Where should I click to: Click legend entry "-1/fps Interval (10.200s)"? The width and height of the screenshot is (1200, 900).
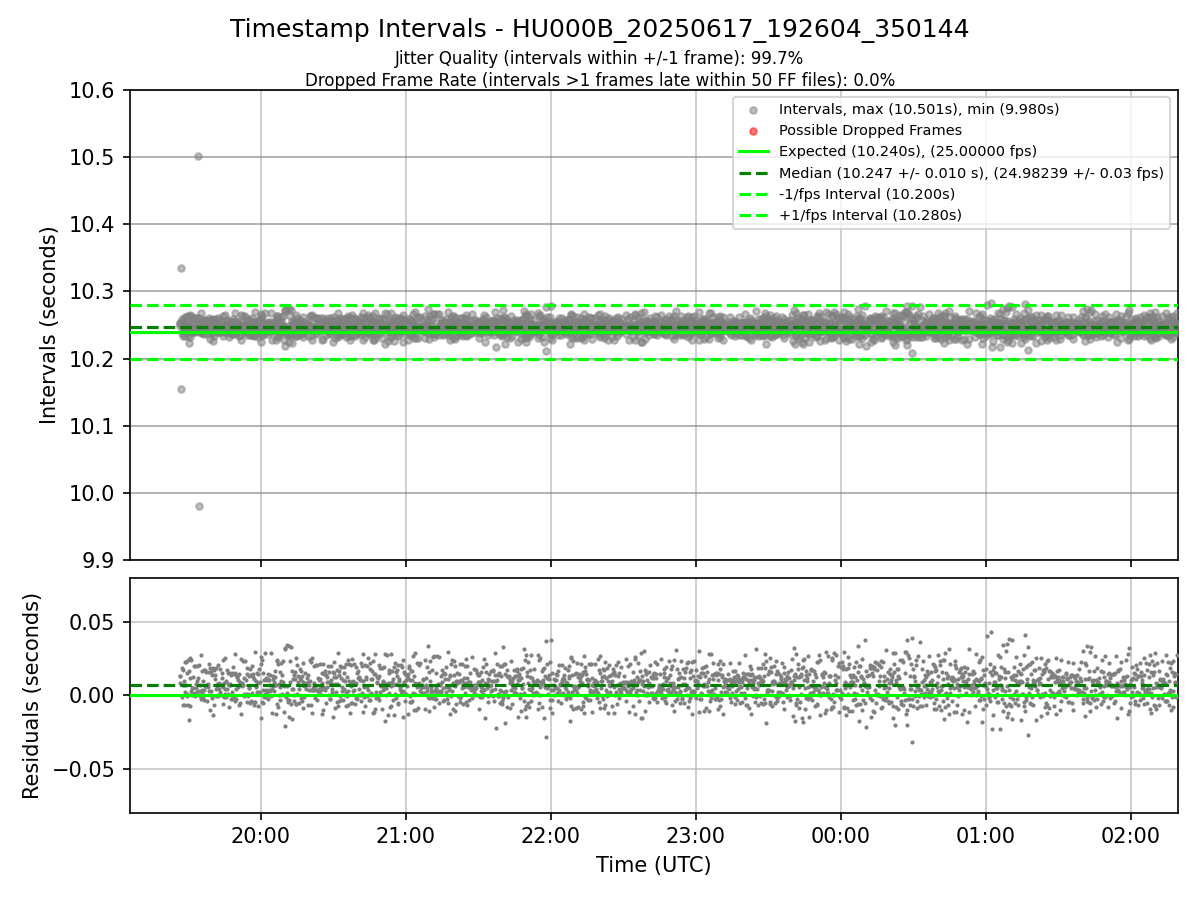point(867,194)
